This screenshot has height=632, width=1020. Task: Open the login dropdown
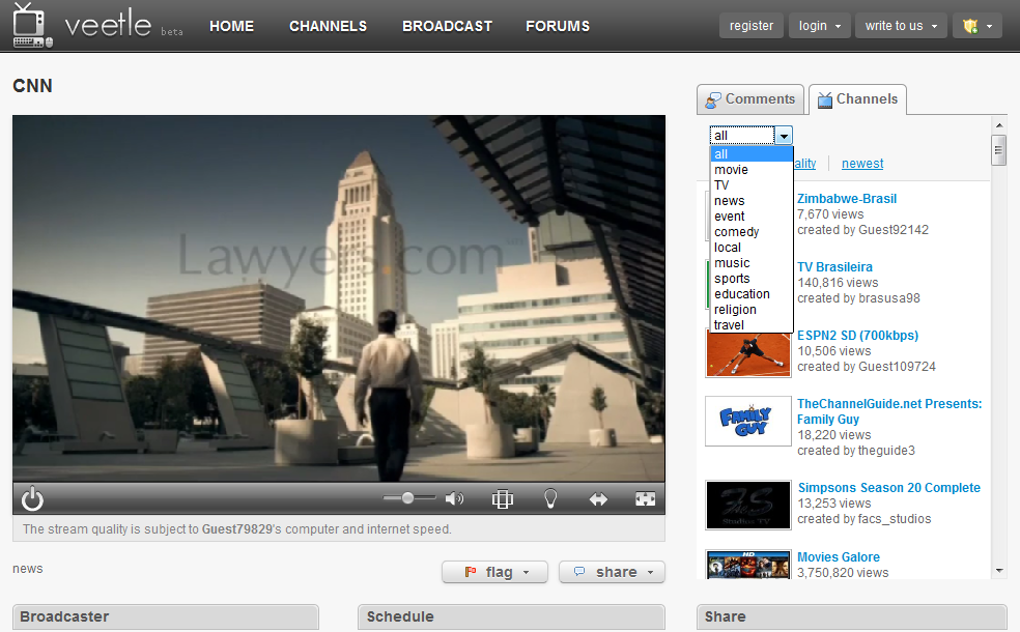pos(820,26)
